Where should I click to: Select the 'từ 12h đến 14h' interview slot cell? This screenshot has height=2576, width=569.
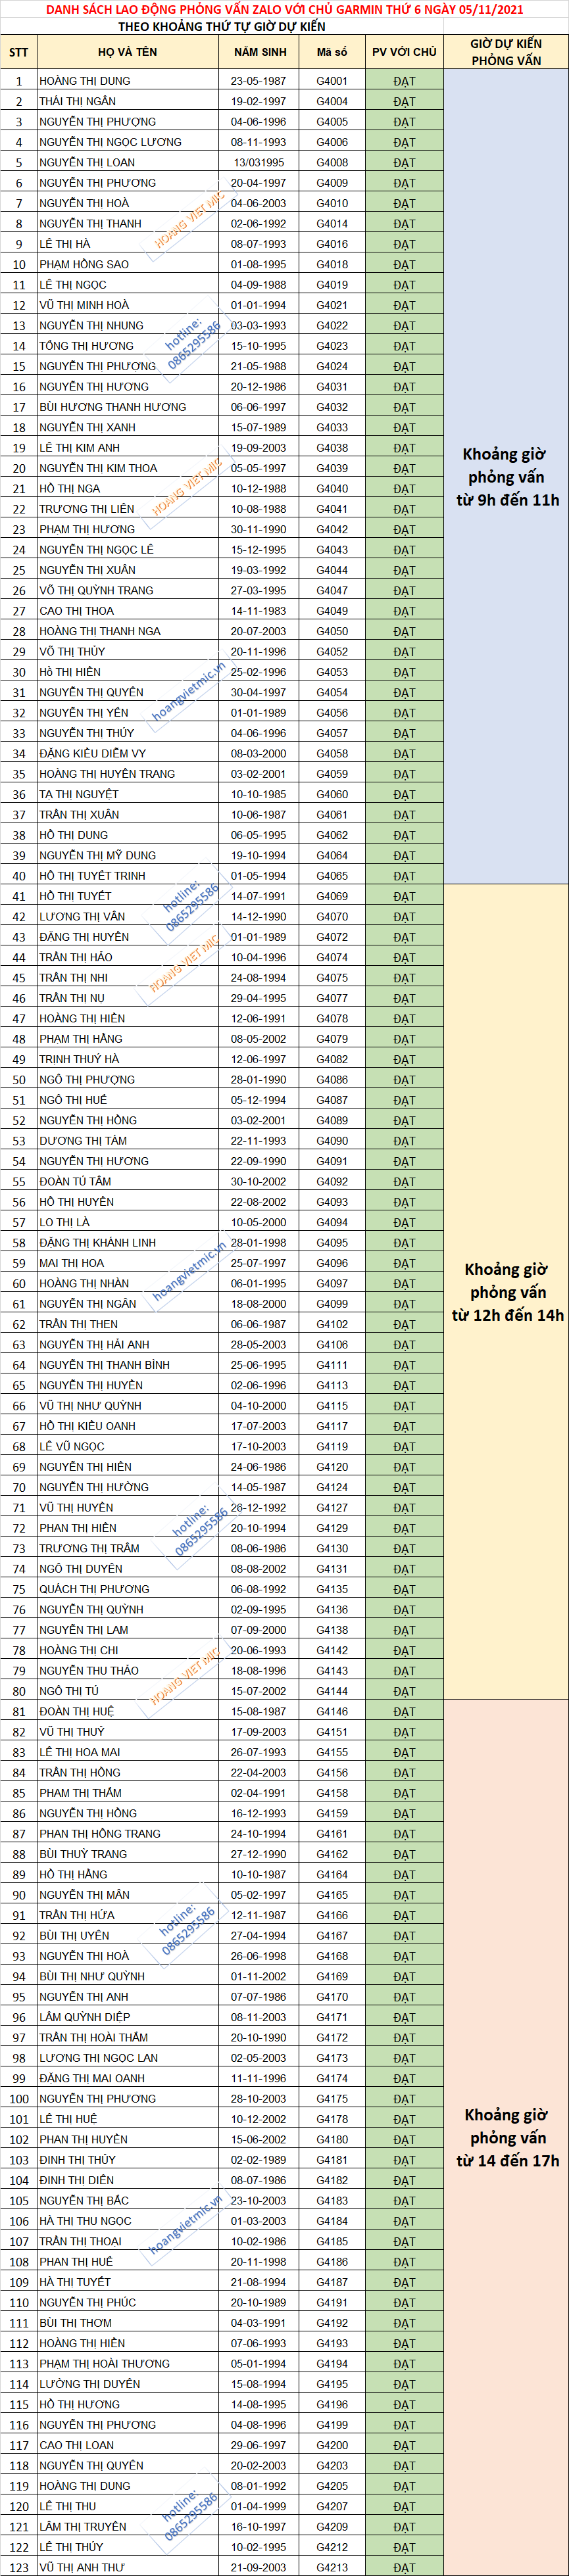pyautogui.click(x=507, y=1292)
